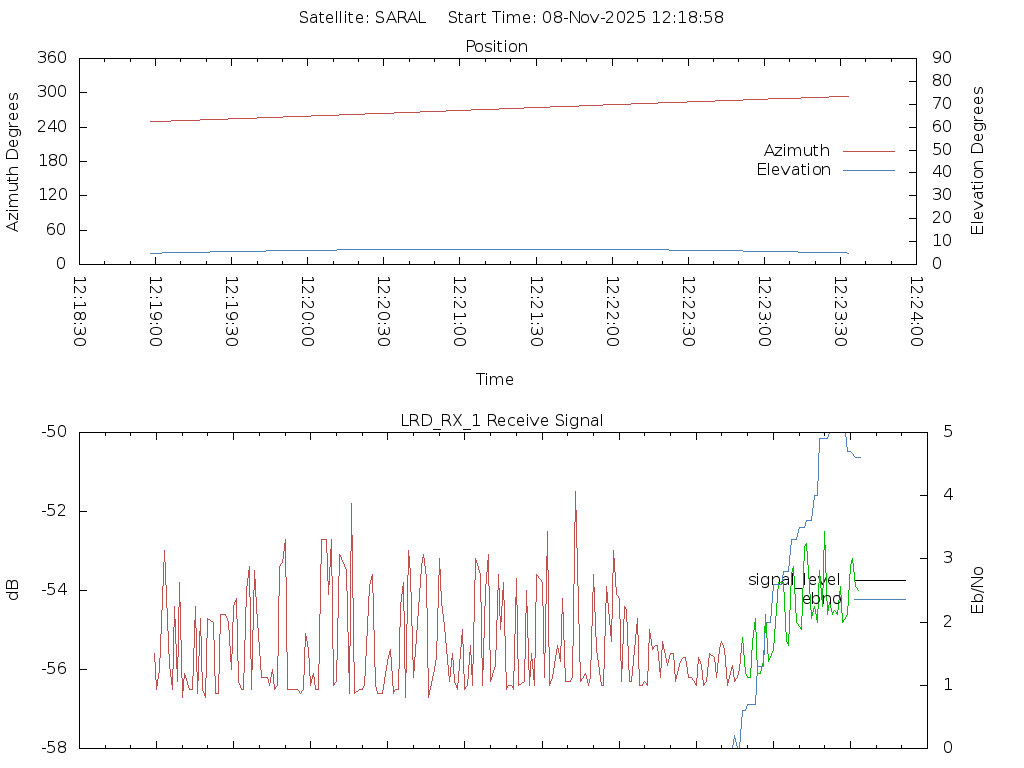This screenshot has height=768, width=1024.
Task: Select the 12:19:00 time tick label
Action: tap(156, 312)
